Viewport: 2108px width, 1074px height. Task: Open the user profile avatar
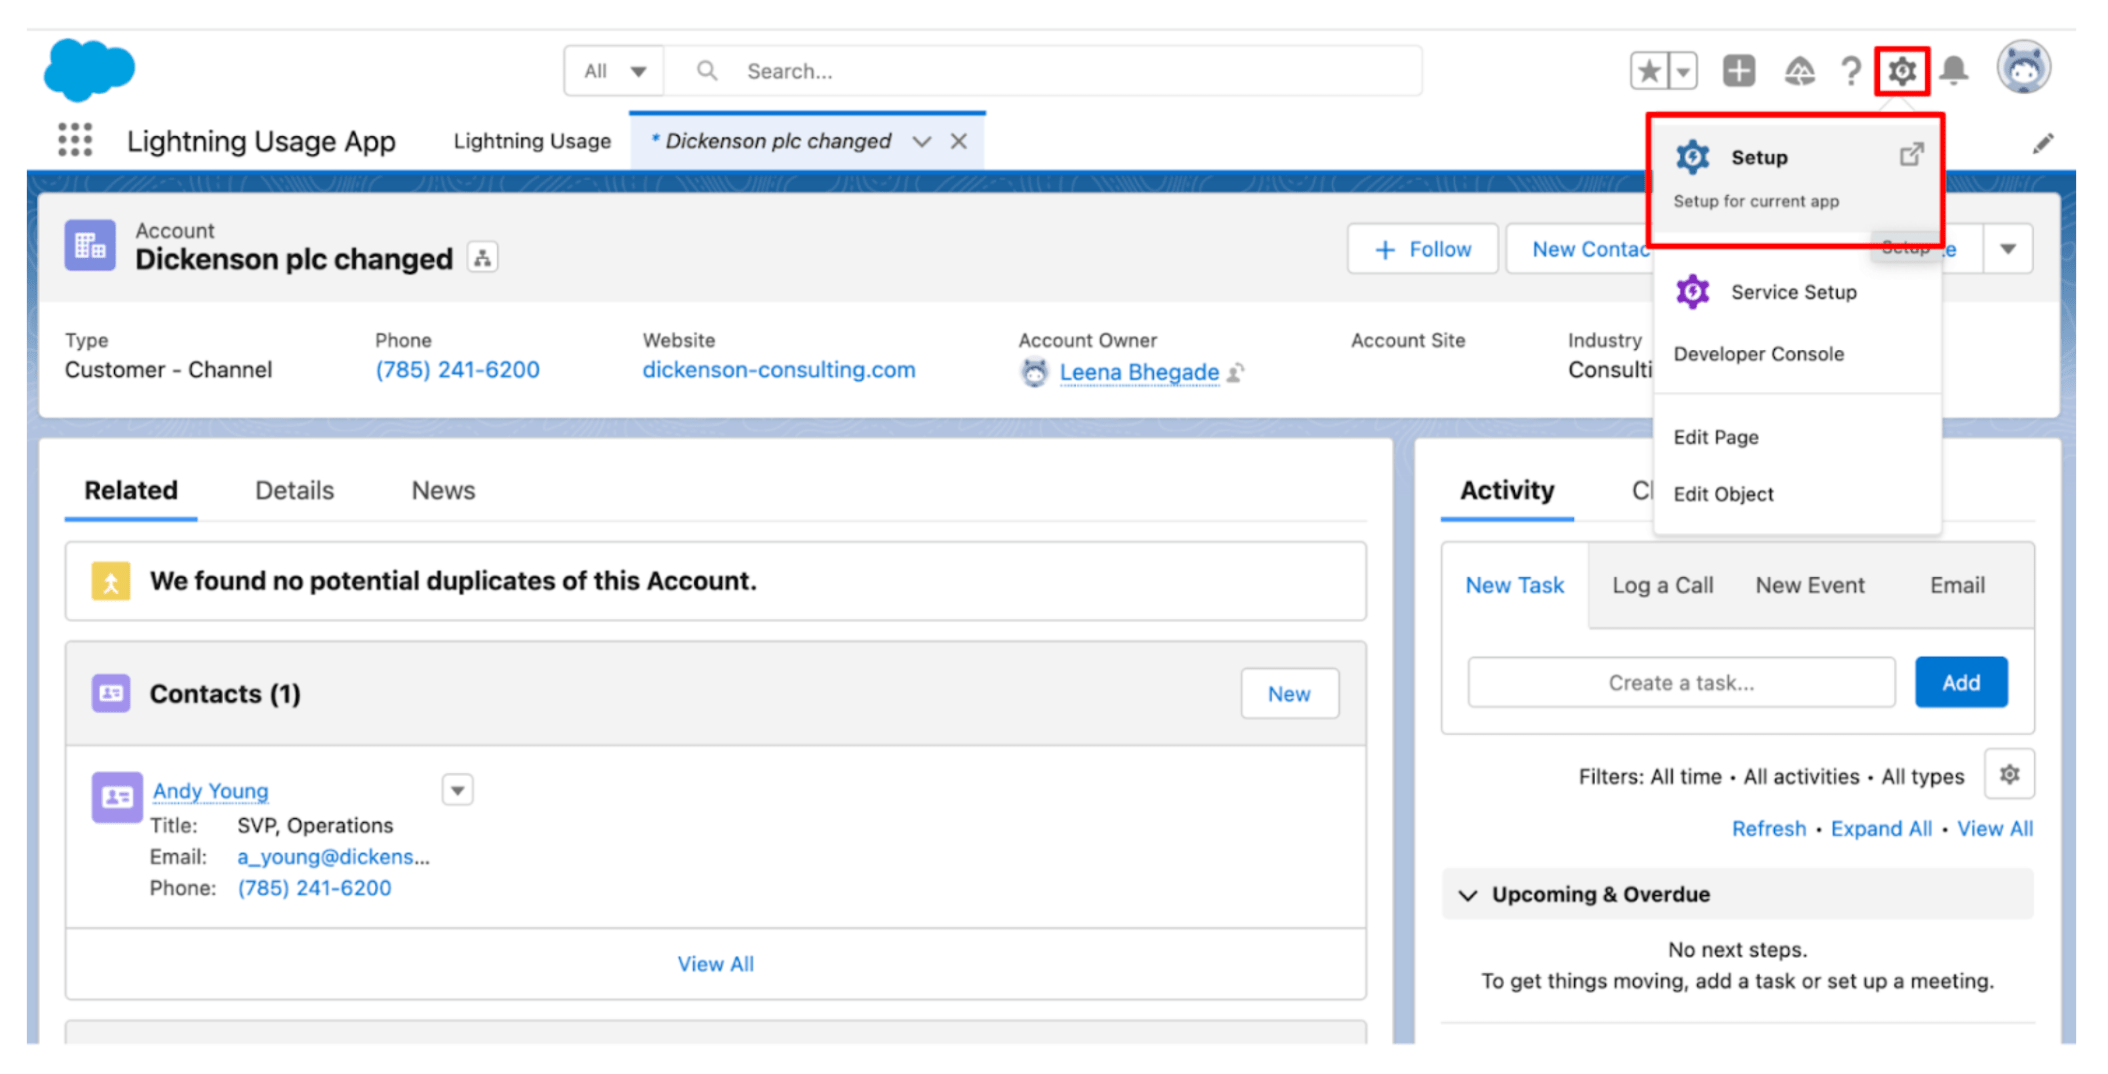(x=2022, y=67)
